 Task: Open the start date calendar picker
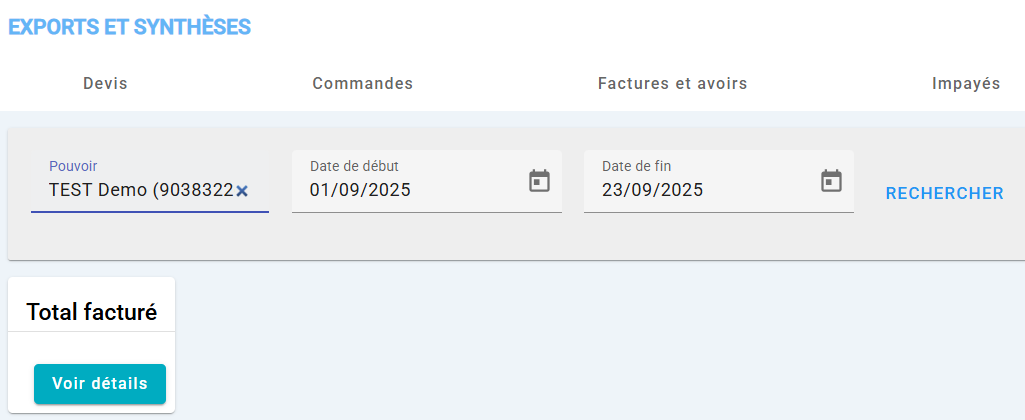[539, 181]
